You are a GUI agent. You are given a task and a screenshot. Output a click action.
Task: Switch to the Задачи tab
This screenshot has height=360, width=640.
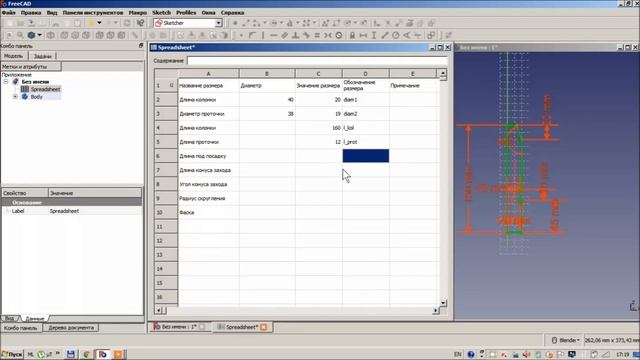tap(42, 56)
